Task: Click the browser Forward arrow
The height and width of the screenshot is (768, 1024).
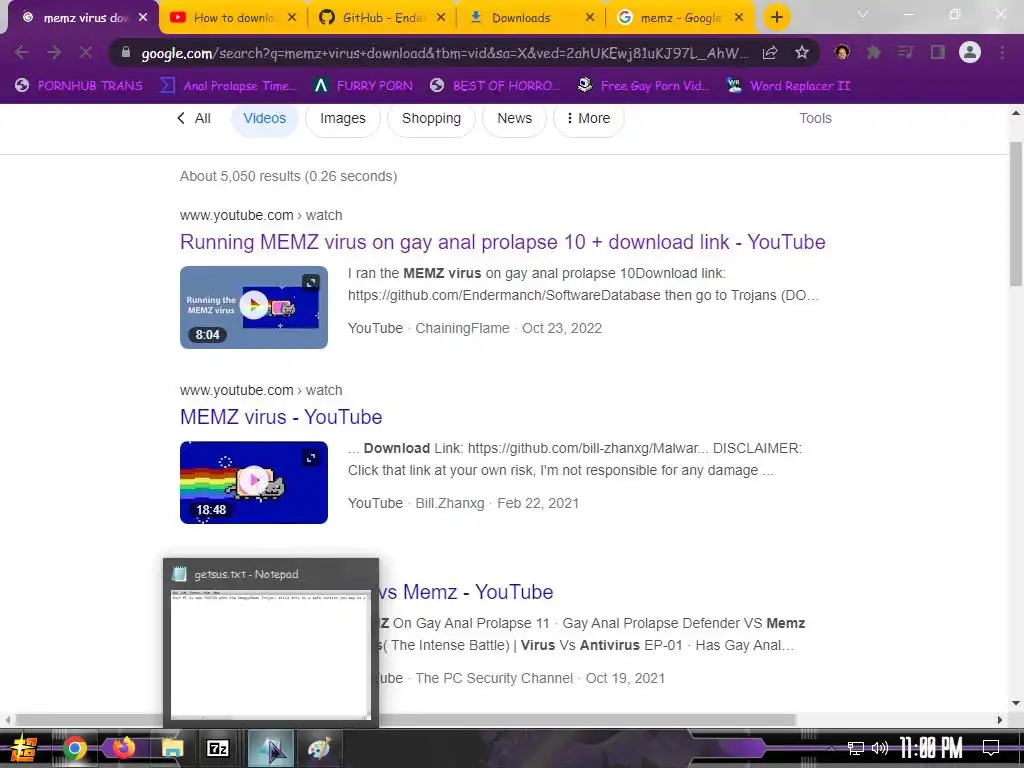Action: click(x=54, y=52)
